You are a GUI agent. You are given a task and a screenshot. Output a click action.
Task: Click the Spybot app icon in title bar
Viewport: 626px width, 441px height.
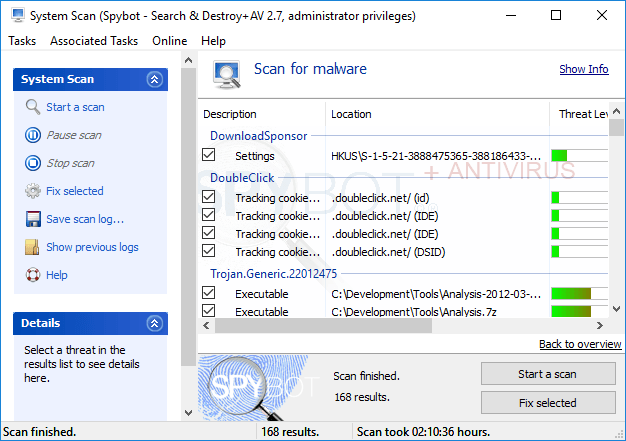click(x=18, y=16)
